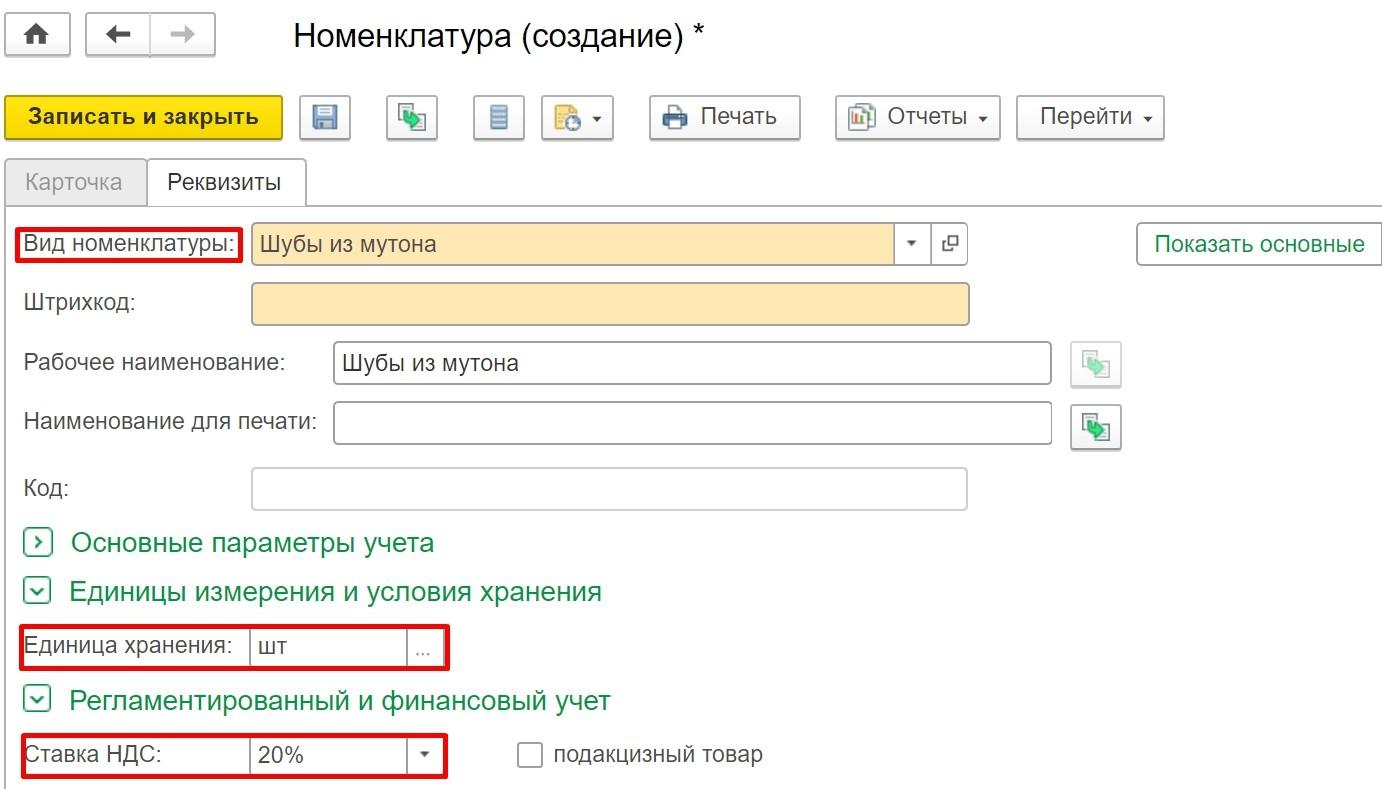Click into the Штрихкод input field
Viewport: 1382px width, 789px height.
point(610,304)
